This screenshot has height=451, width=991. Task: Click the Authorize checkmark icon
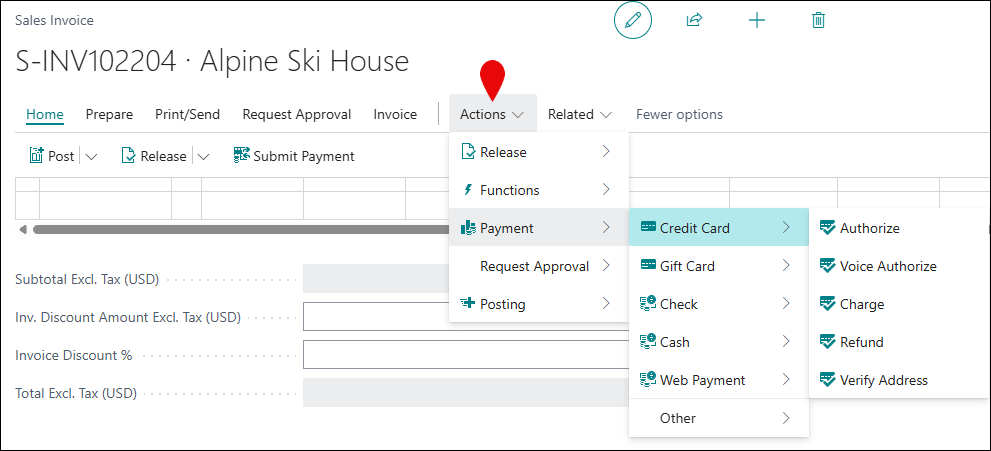pos(827,227)
